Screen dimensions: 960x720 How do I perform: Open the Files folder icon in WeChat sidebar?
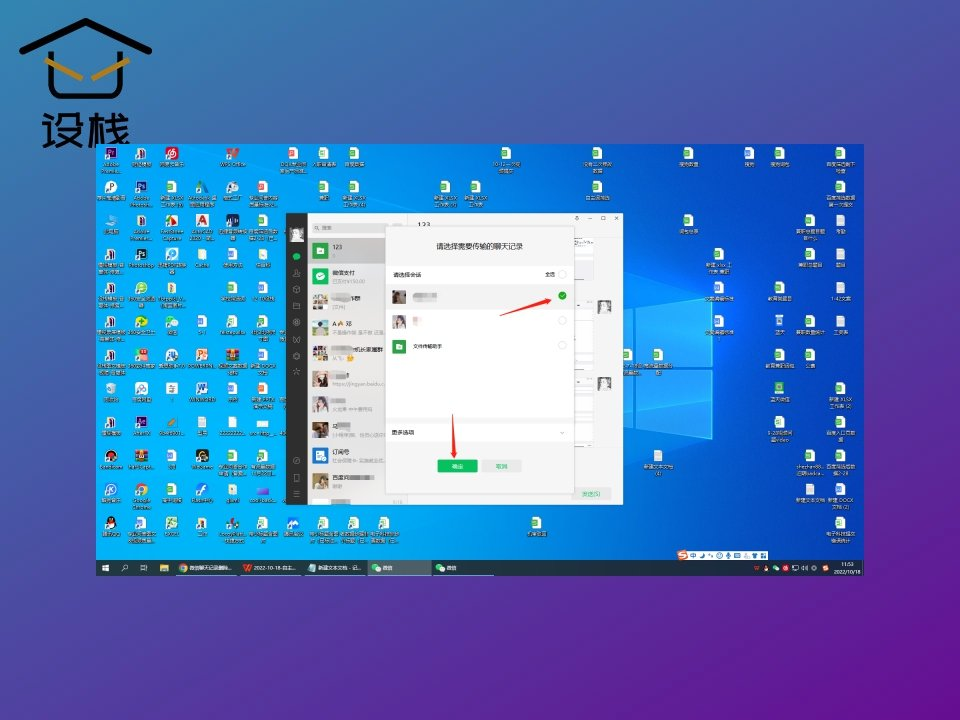(x=296, y=305)
